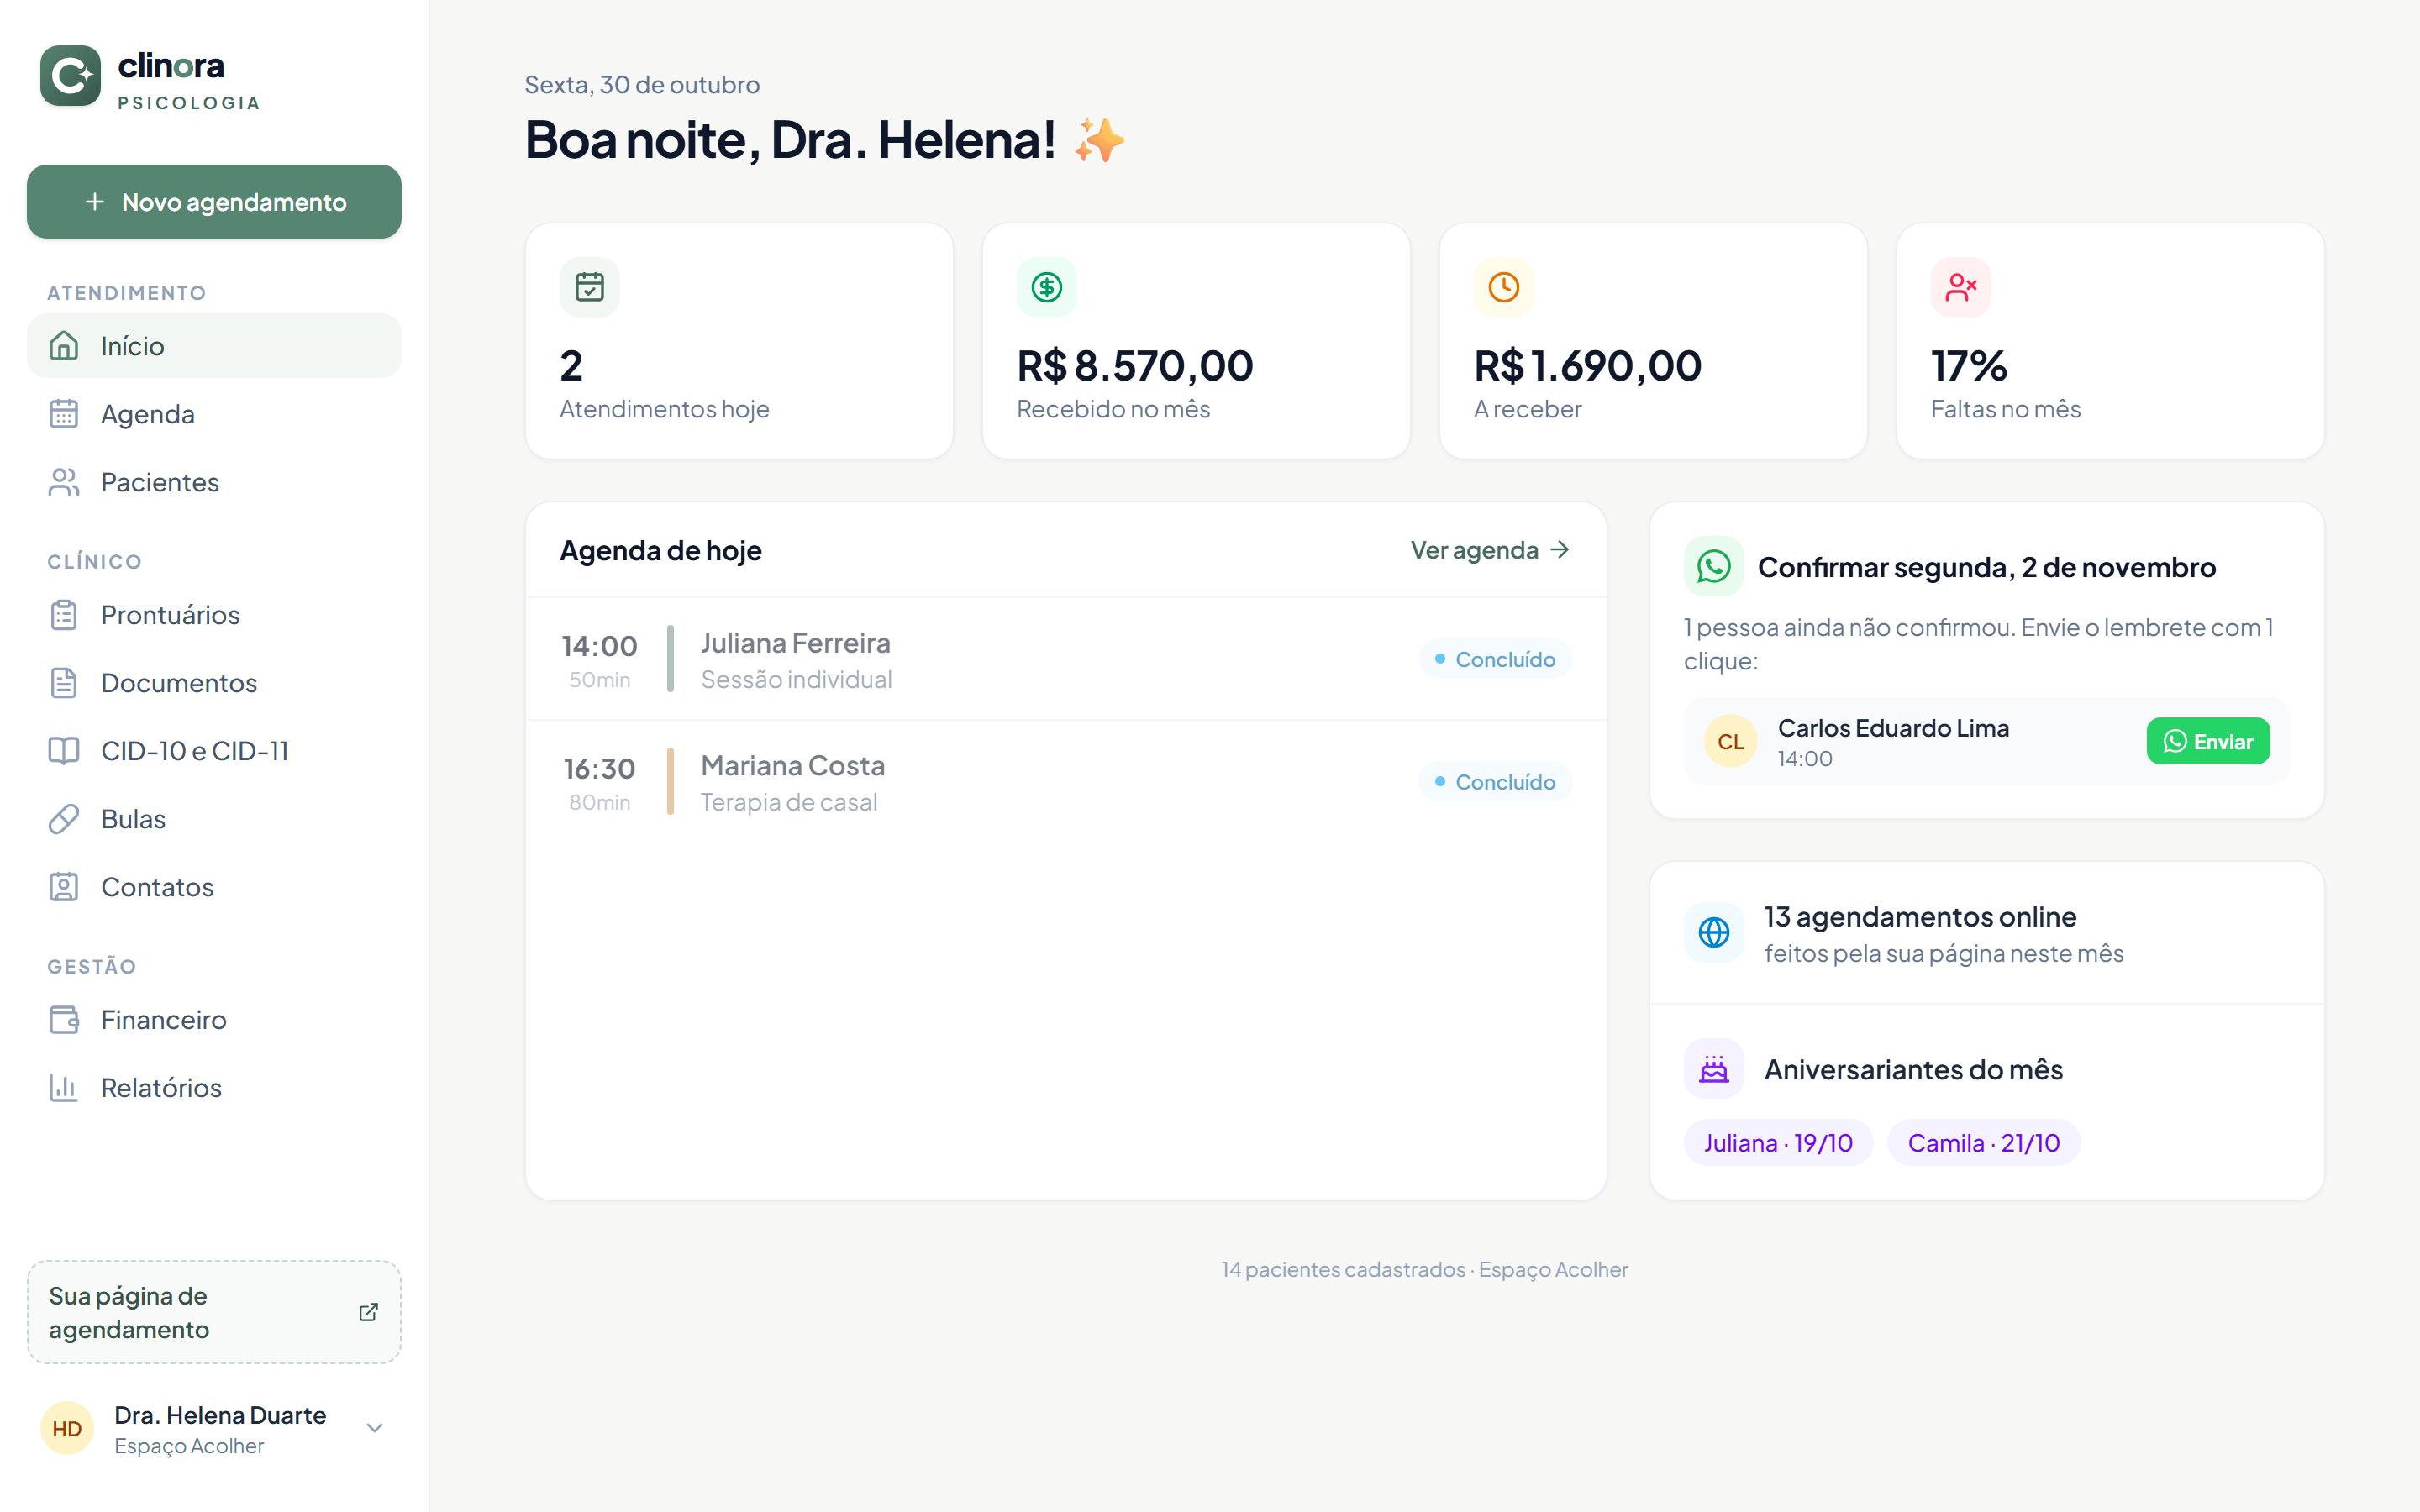Open Pacientes in the sidebar

[214, 482]
